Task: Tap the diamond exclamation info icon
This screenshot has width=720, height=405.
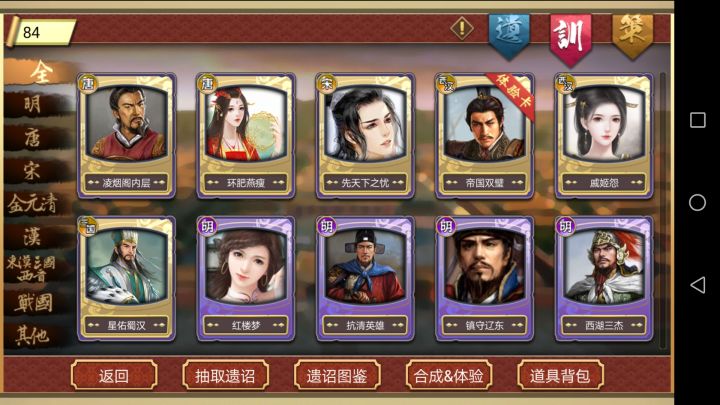Action: pos(462,28)
